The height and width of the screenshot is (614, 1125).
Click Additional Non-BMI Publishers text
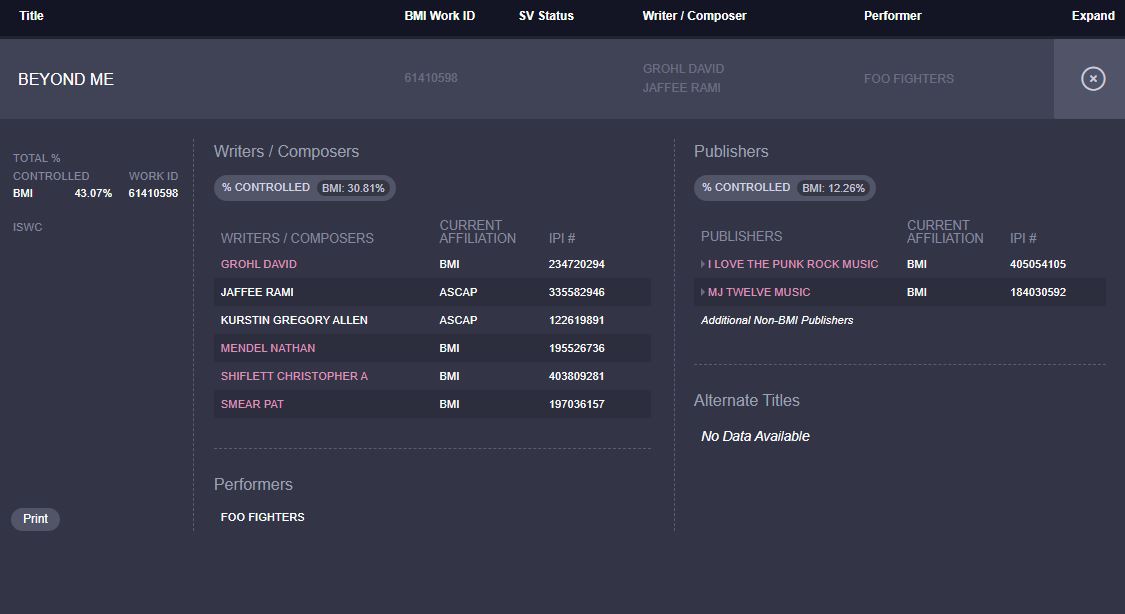pos(777,320)
